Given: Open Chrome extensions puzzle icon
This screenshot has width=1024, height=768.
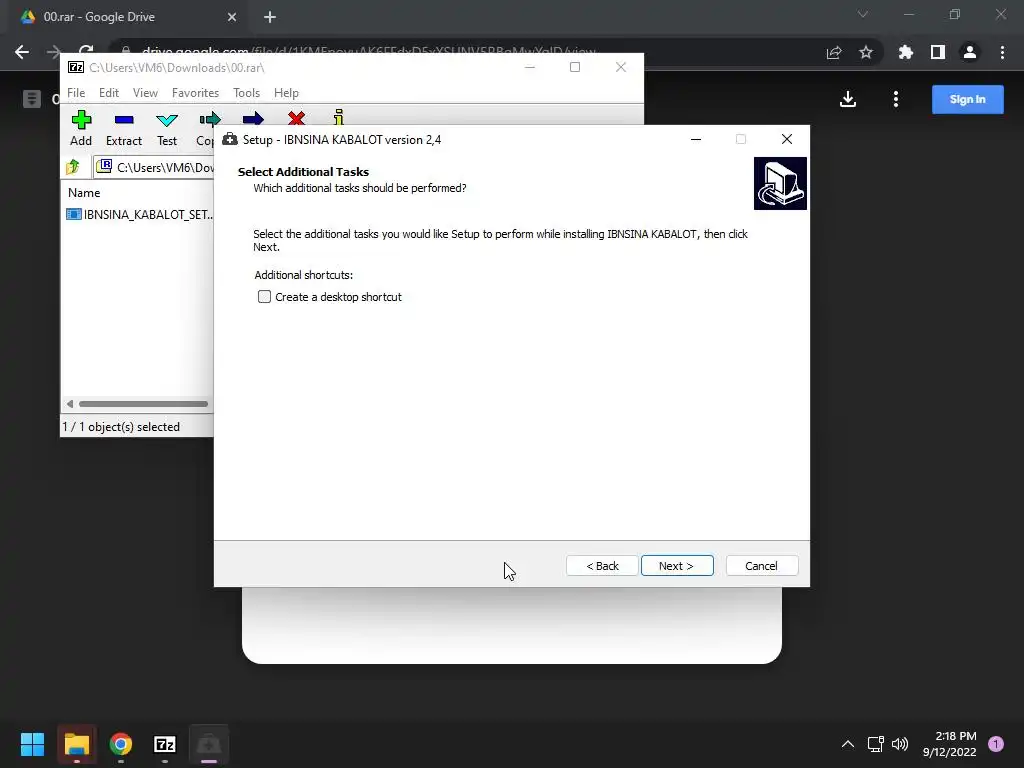Looking at the screenshot, I should click(x=905, y=52).
